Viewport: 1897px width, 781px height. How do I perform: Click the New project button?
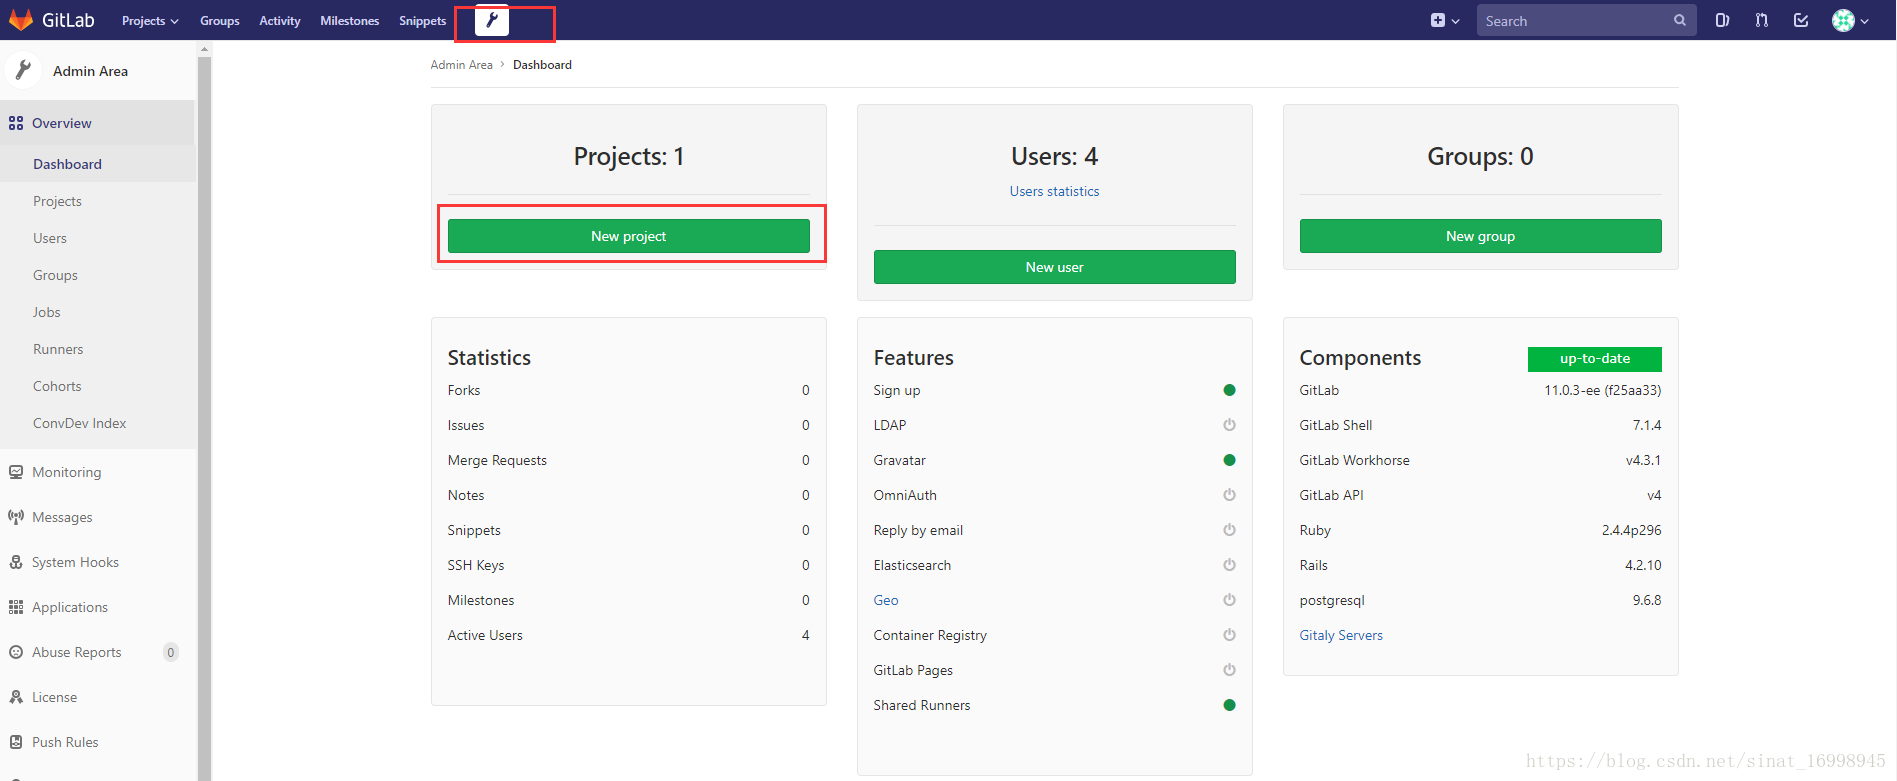click(x=628, y=236)
